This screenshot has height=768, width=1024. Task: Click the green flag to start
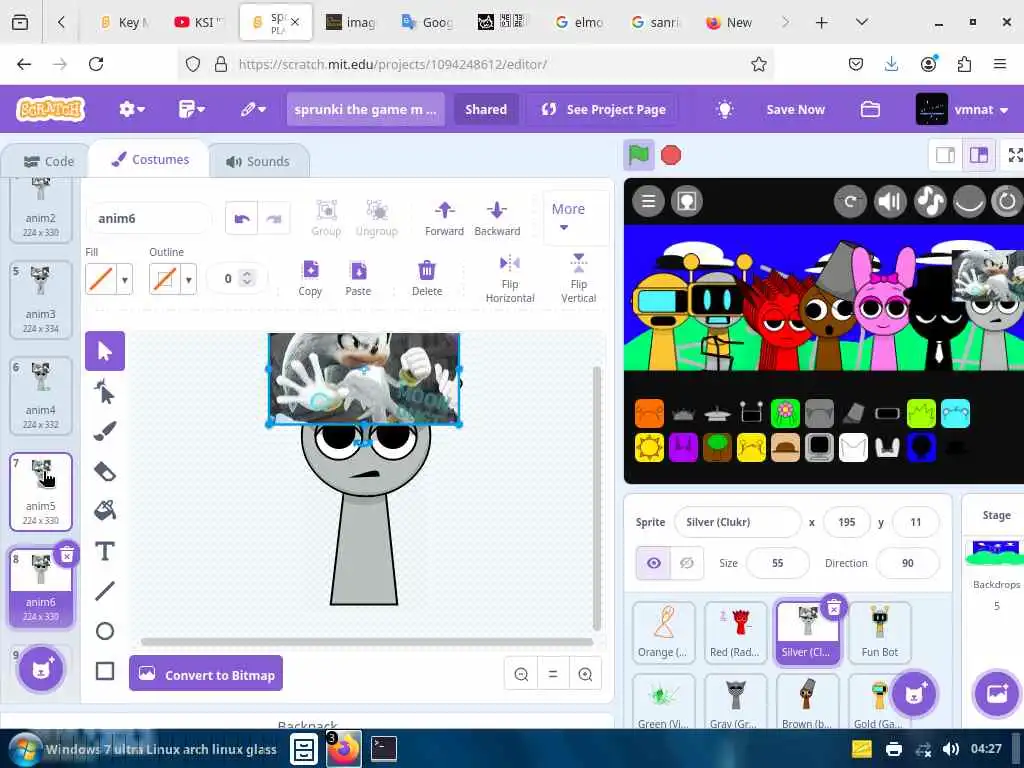click(x=639, y=155)
